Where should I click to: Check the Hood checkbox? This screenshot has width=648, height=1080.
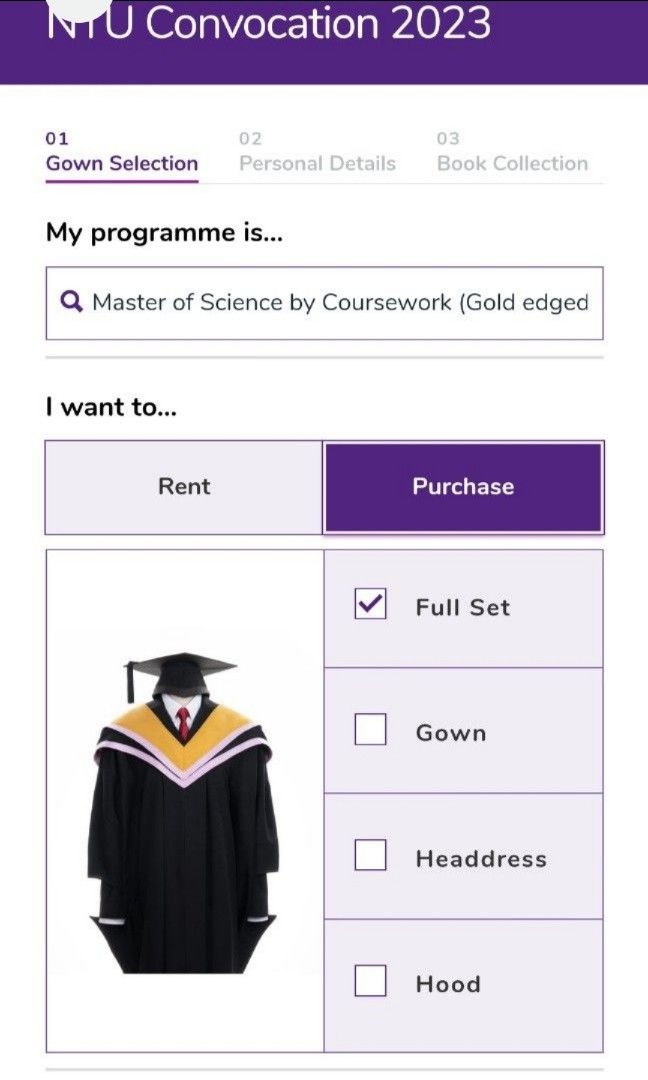click(370, 983)
